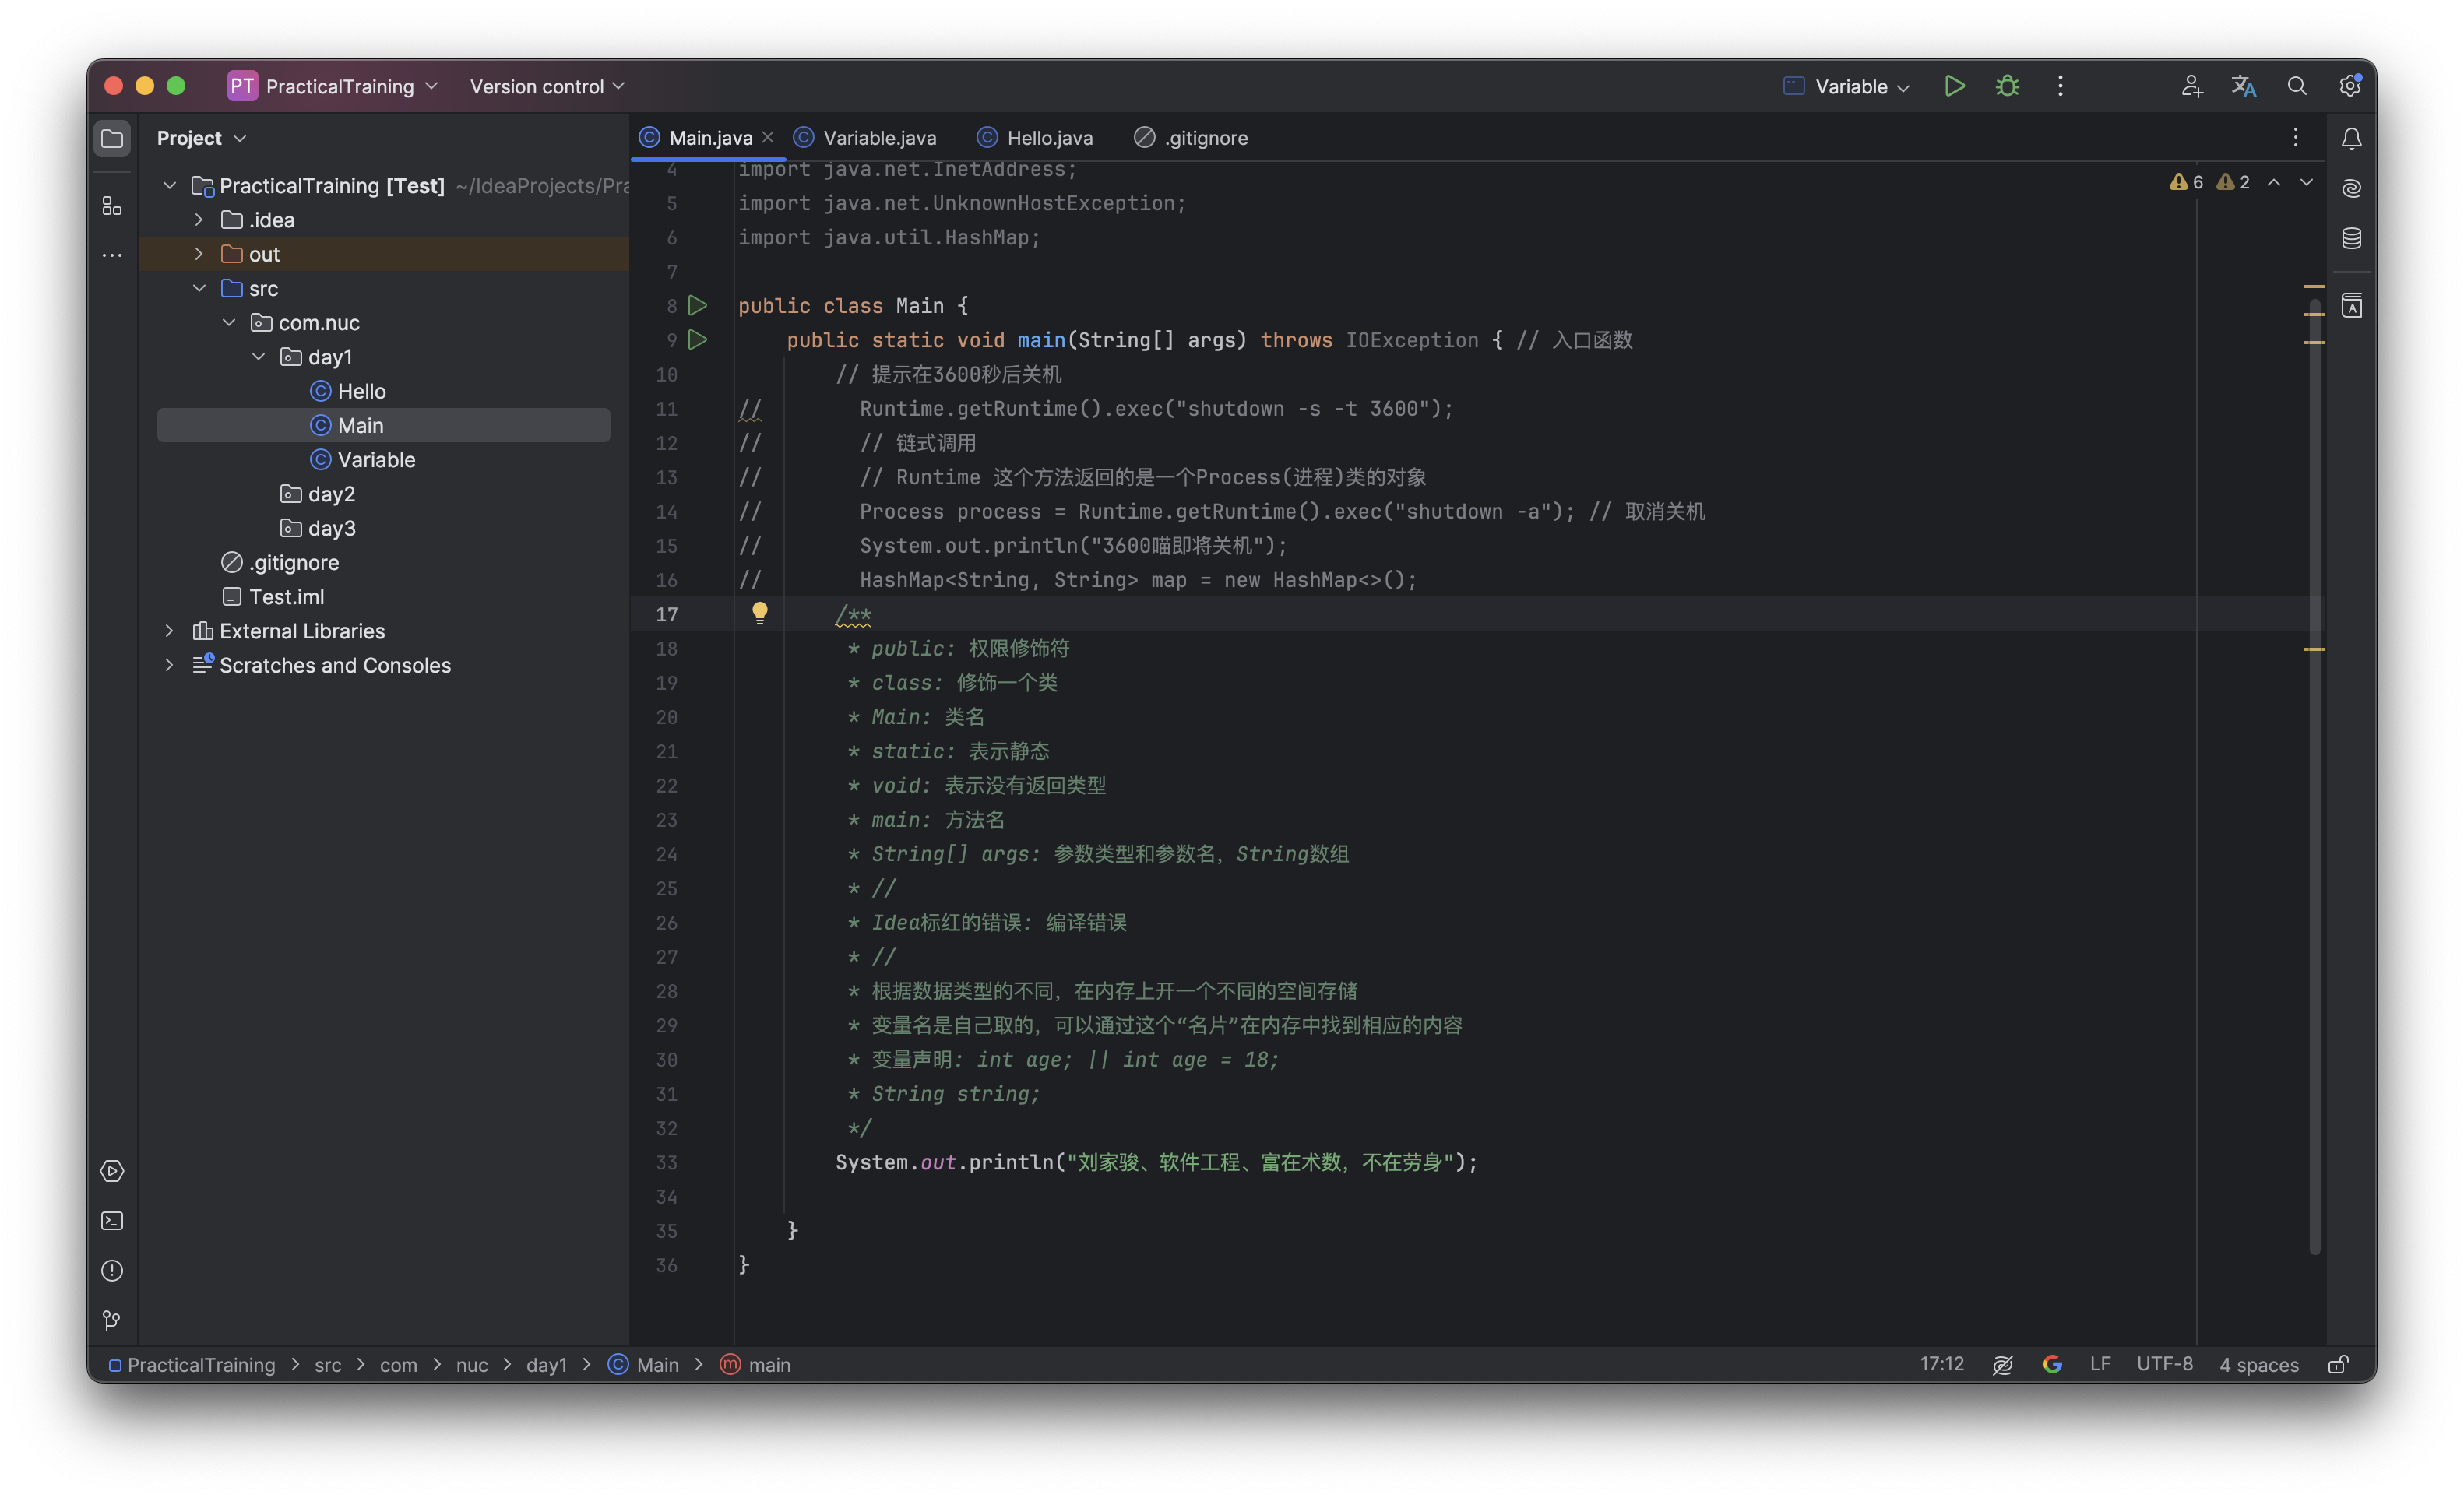2464x1498 pixels.
Task: Open the Terminal tool window
Action: 112,1220
